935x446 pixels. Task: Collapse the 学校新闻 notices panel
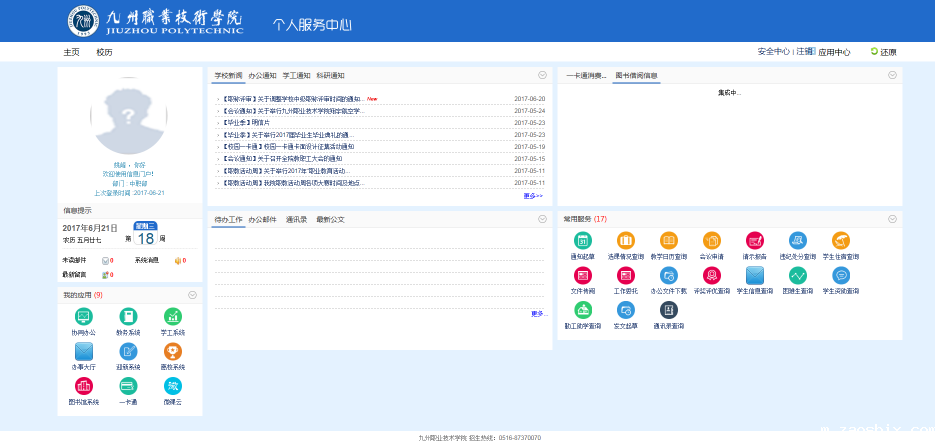point(542,75)
